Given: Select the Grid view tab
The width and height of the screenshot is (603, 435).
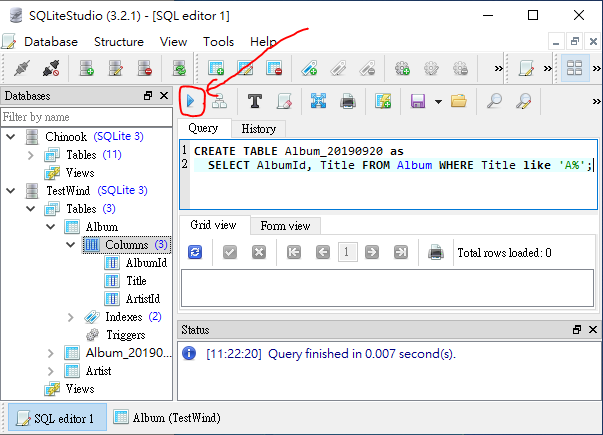Looking at the screenshot, I should pyautogui.click(x=213, y=225).
